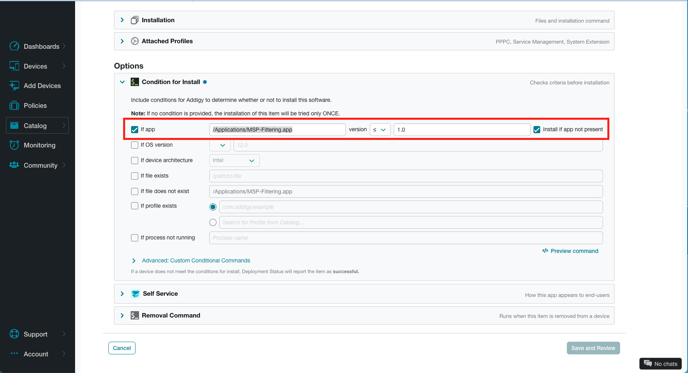Screen dimensions: 688x373
Task: Expand the Self Service section chevron
Action: coord(122,294)
